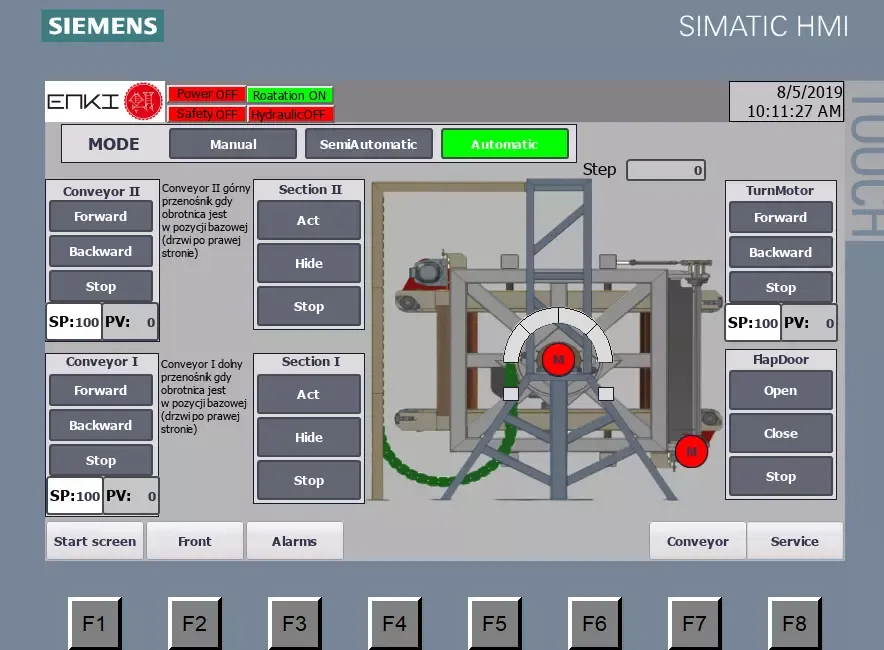
Task: Go to the Alarms page
Action: pyautogui.click(x=294, y=541)
